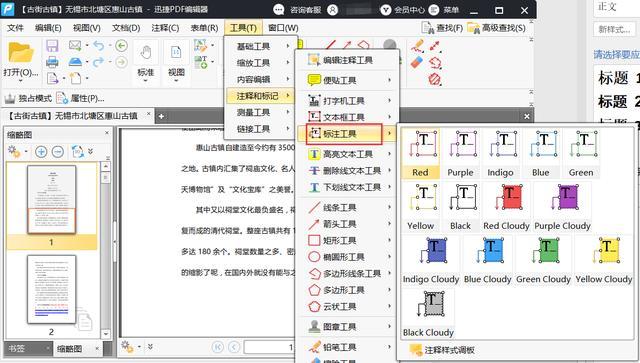
Task: Expand the 缩放工具 submenu
Action: [x=259, y=62]
